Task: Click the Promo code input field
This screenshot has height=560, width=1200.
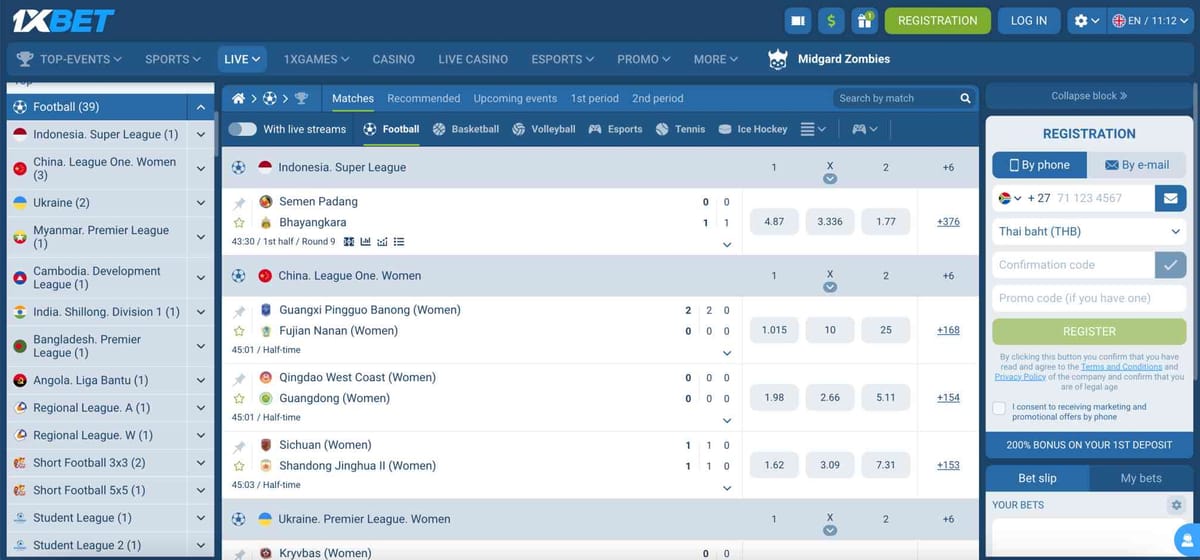Action: pos(1089,298)
